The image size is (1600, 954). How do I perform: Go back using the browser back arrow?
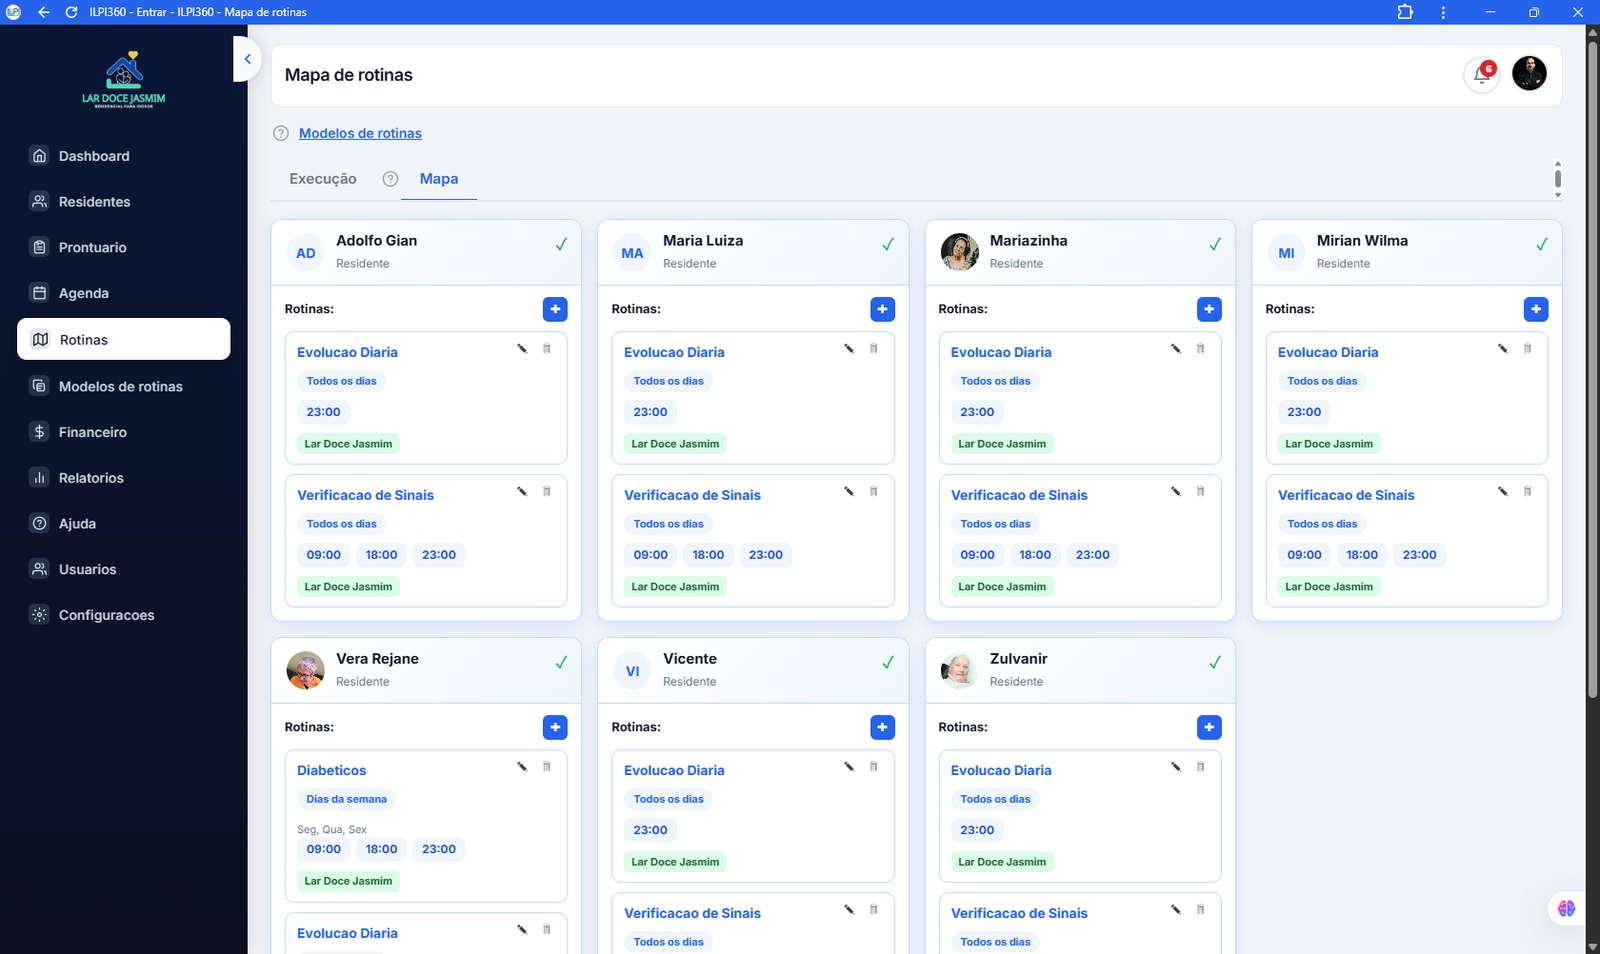pyautogui.click(x=43, y=12)
